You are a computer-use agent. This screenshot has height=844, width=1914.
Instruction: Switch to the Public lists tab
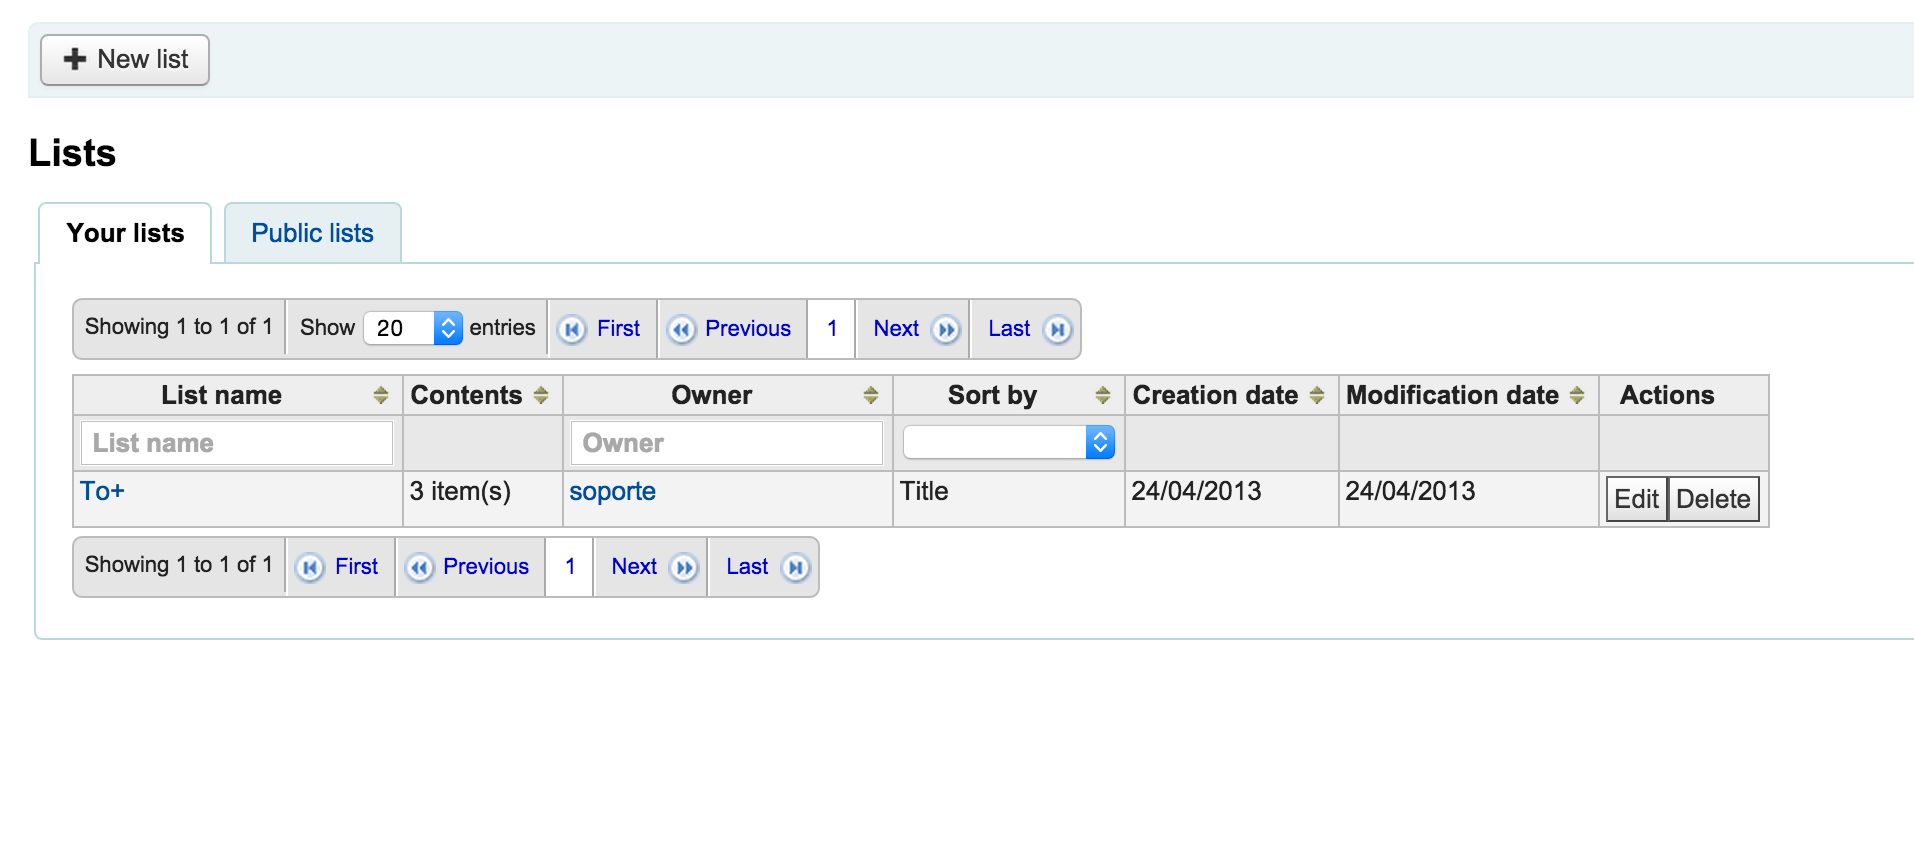pyautogui.click(x=312, y=233)
